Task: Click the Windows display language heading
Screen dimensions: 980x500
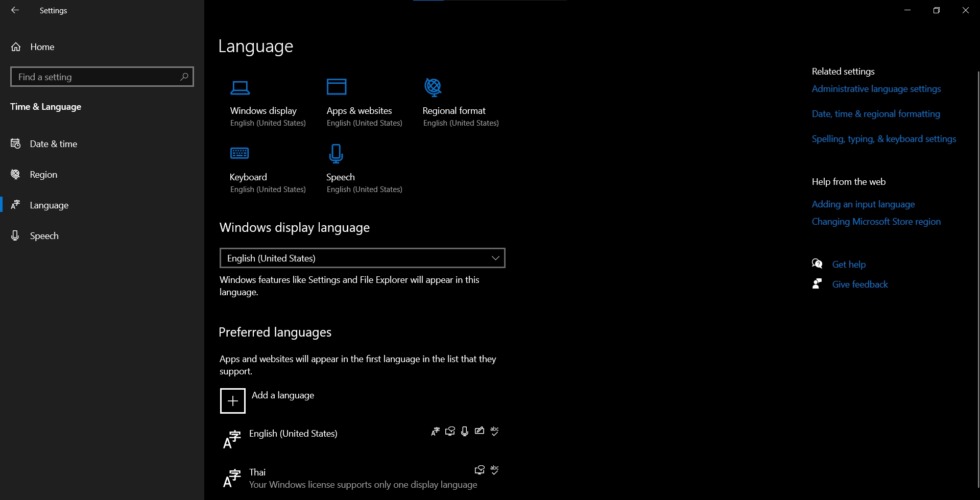Action: 294,228
